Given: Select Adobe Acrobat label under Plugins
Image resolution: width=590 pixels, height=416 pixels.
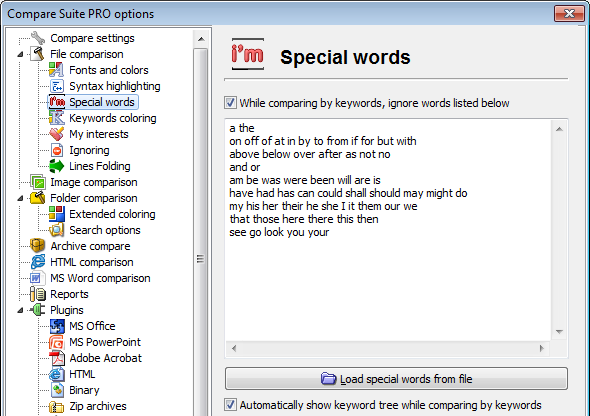Looking at the screenshot, I should point(105,358).
